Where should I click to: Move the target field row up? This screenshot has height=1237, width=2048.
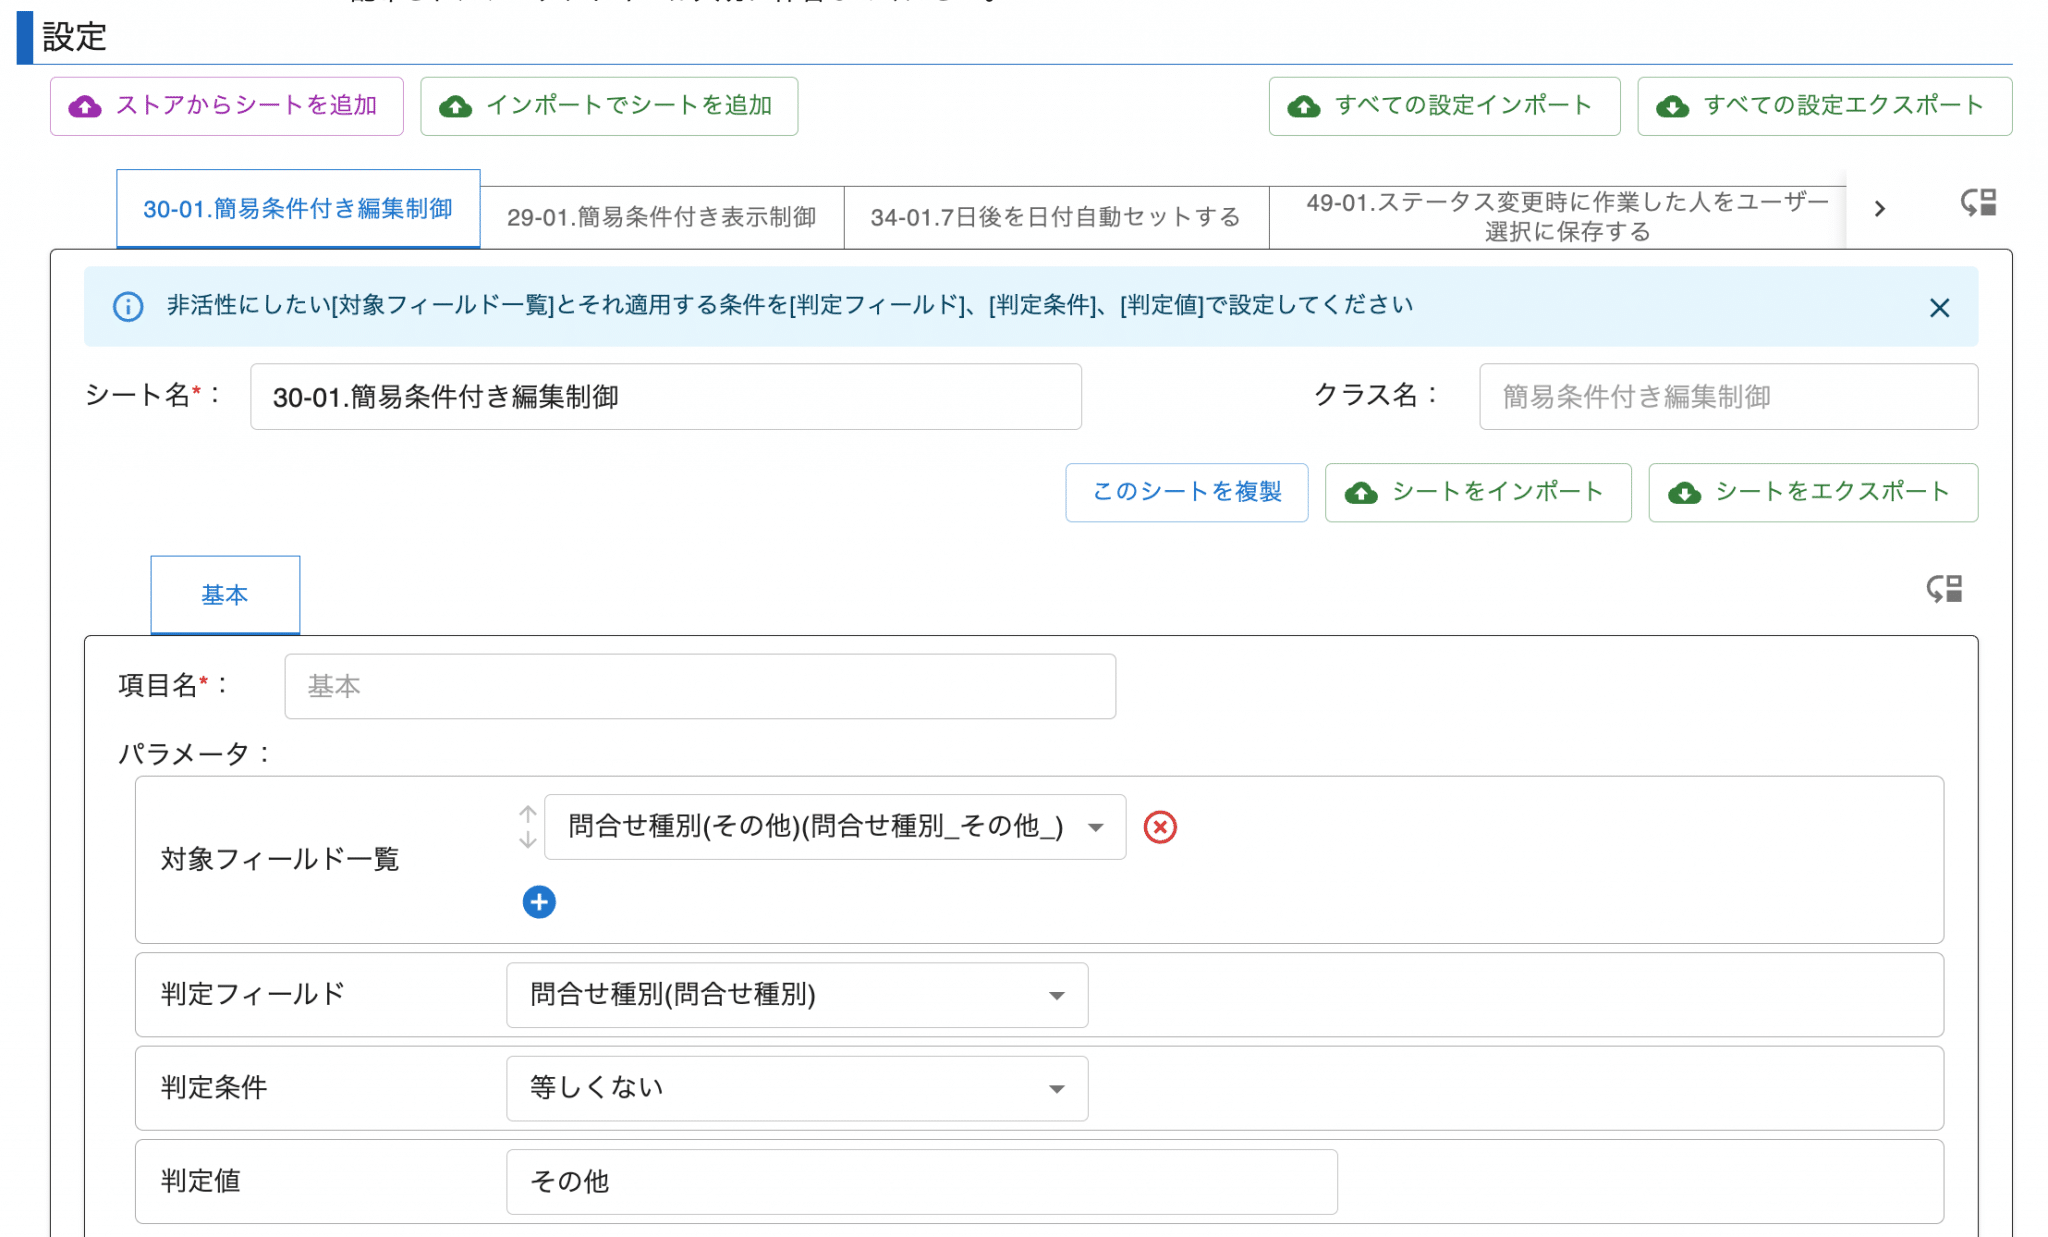(x=528, y=814)
